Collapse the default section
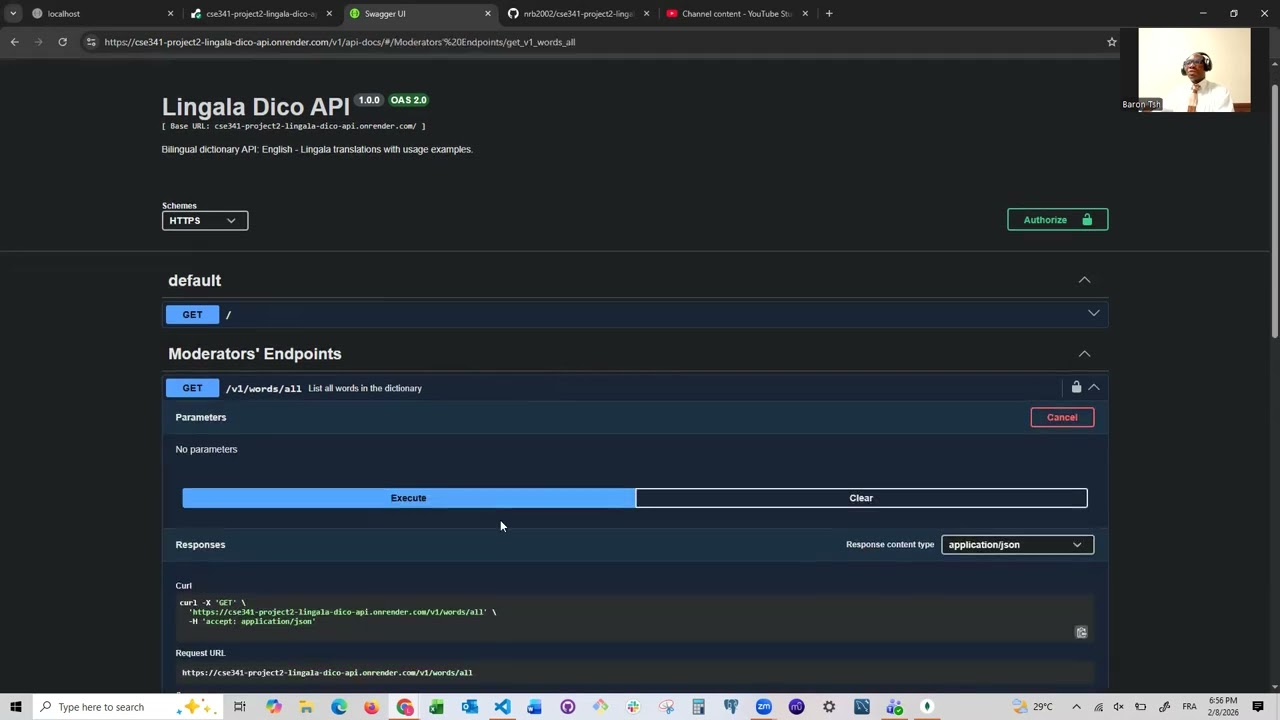 (1084, 280)
